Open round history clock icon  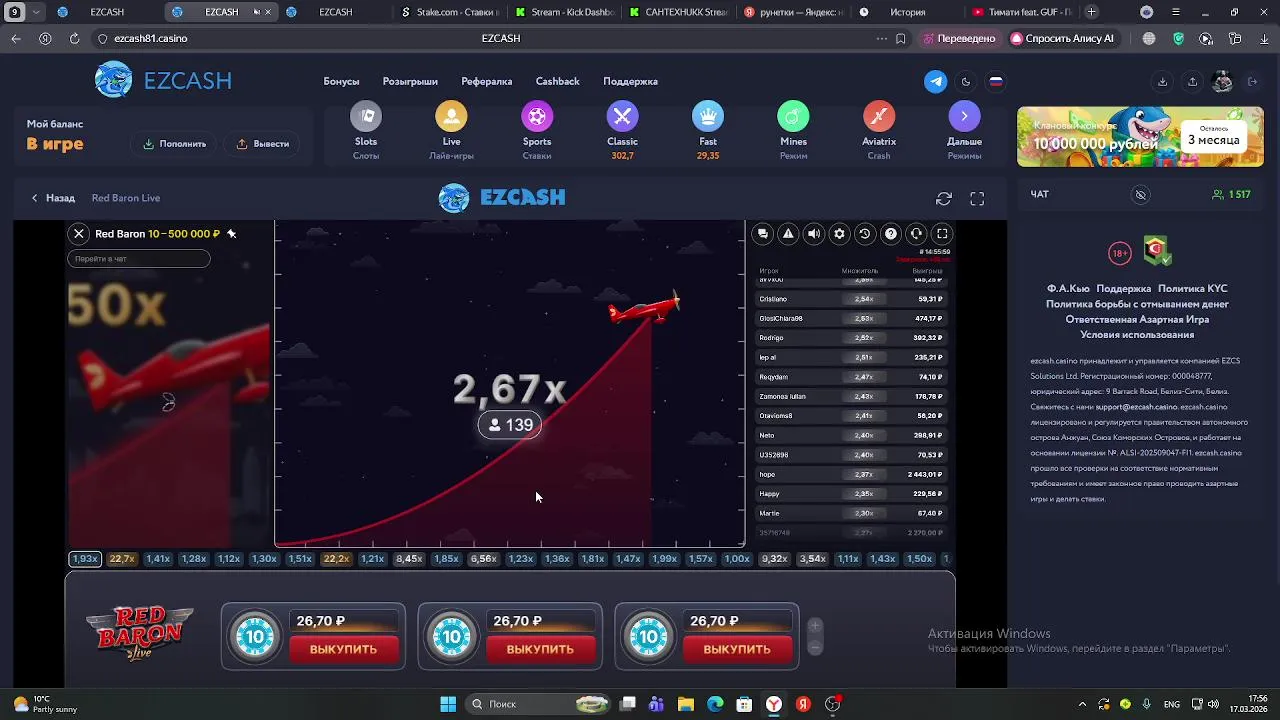(x=865, y=234)
